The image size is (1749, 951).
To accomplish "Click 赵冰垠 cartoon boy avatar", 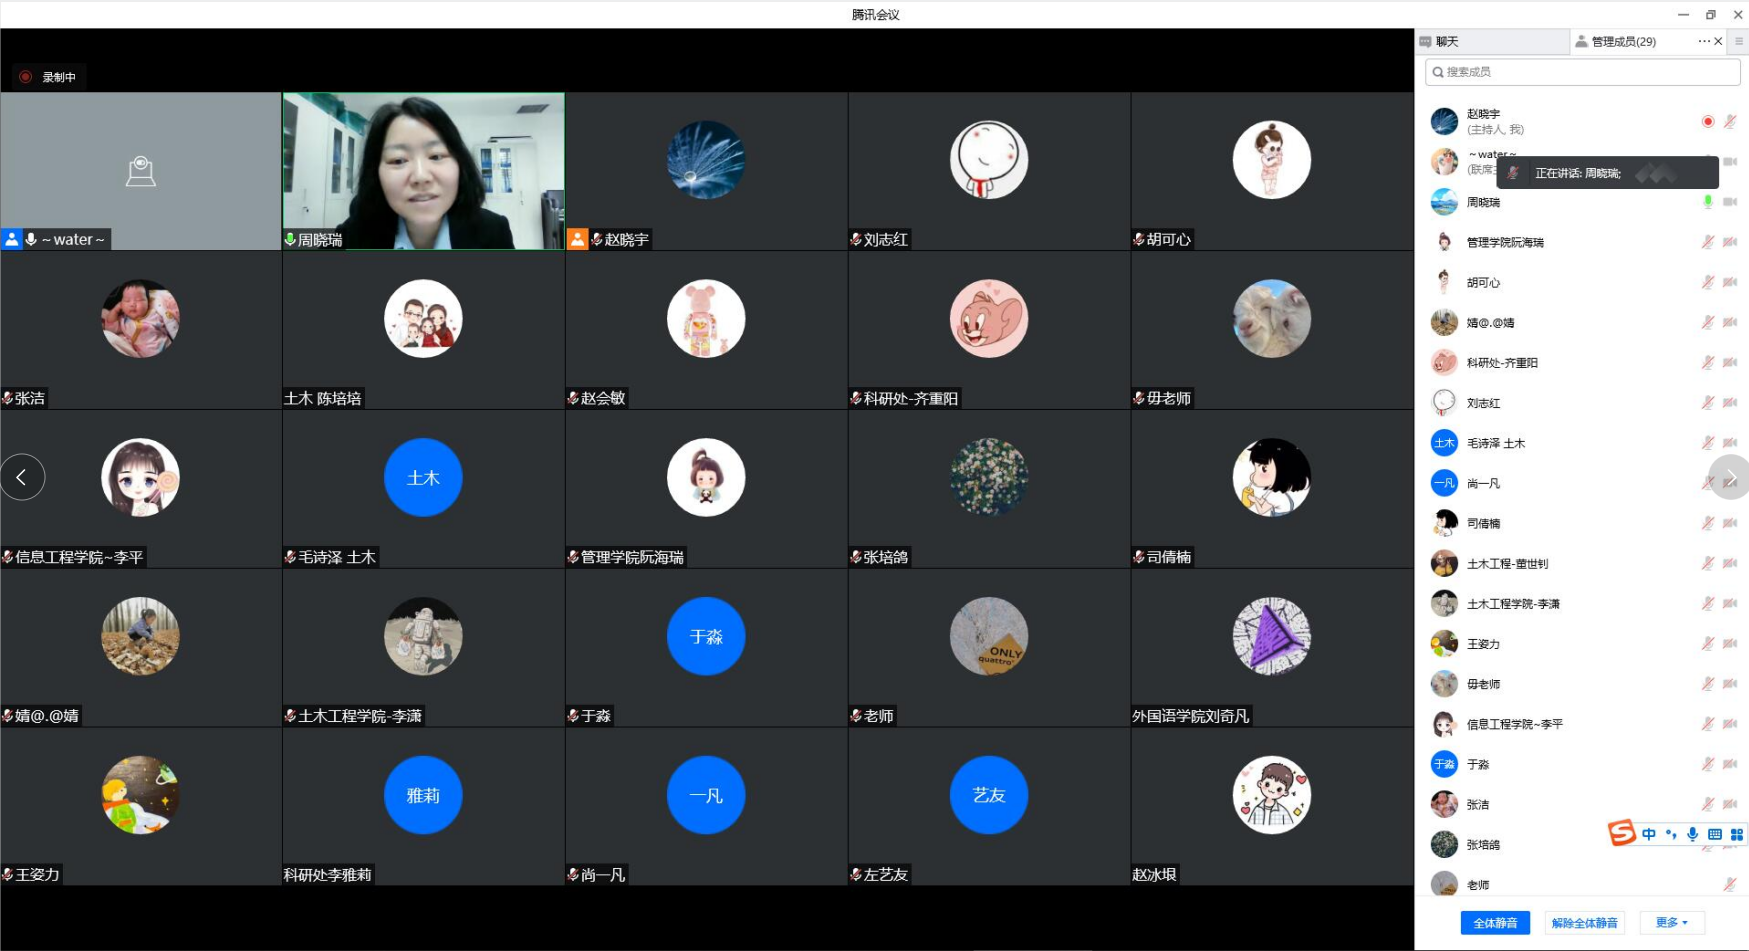I will click(x=1272, y=795).
